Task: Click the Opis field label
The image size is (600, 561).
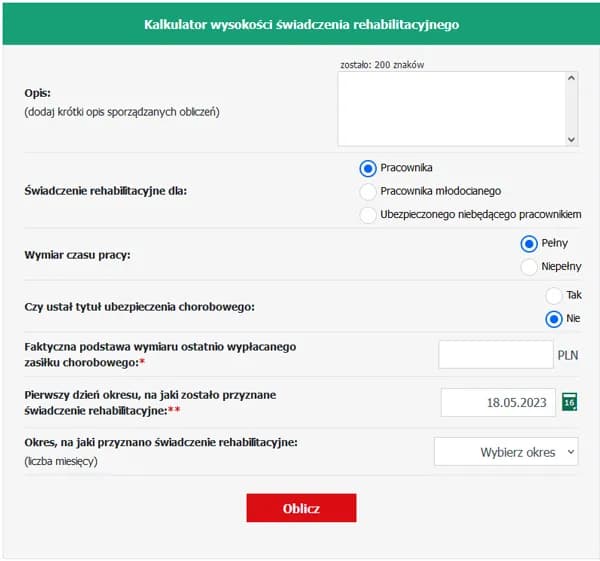Action: pos(38,93)
